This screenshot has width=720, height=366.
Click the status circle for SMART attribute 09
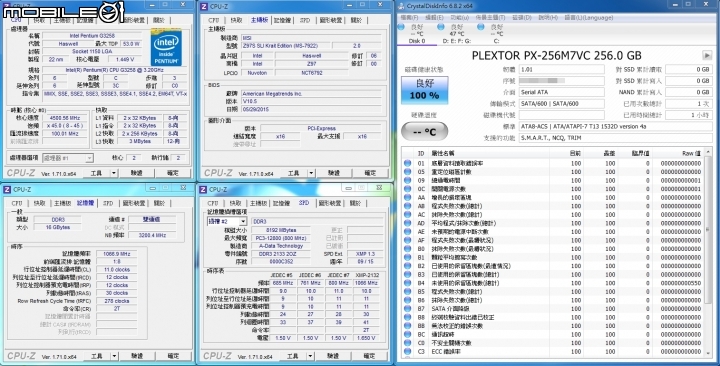[407, 180]
